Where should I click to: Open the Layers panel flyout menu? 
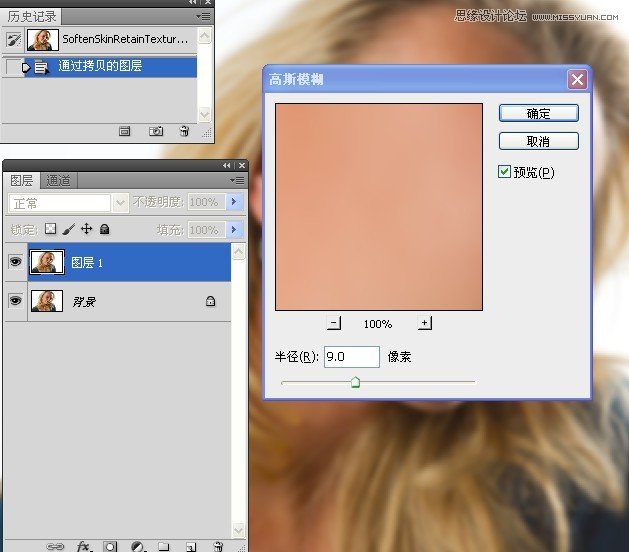pyautogui.click(x=237, y=181)
